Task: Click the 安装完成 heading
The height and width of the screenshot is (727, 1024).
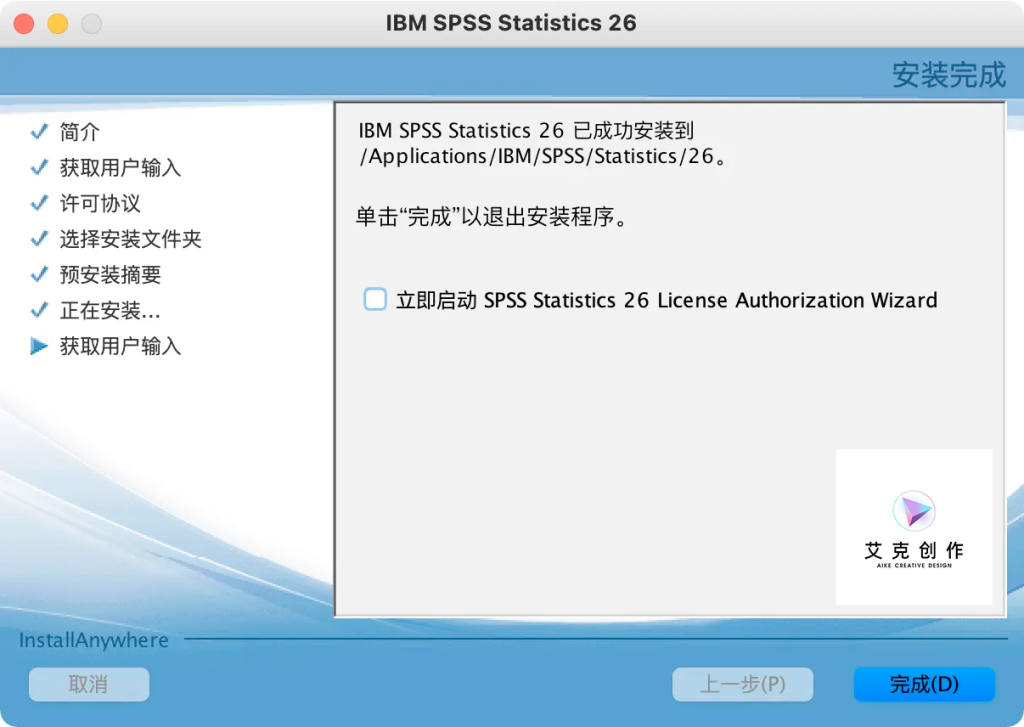Action: [949, 74]
